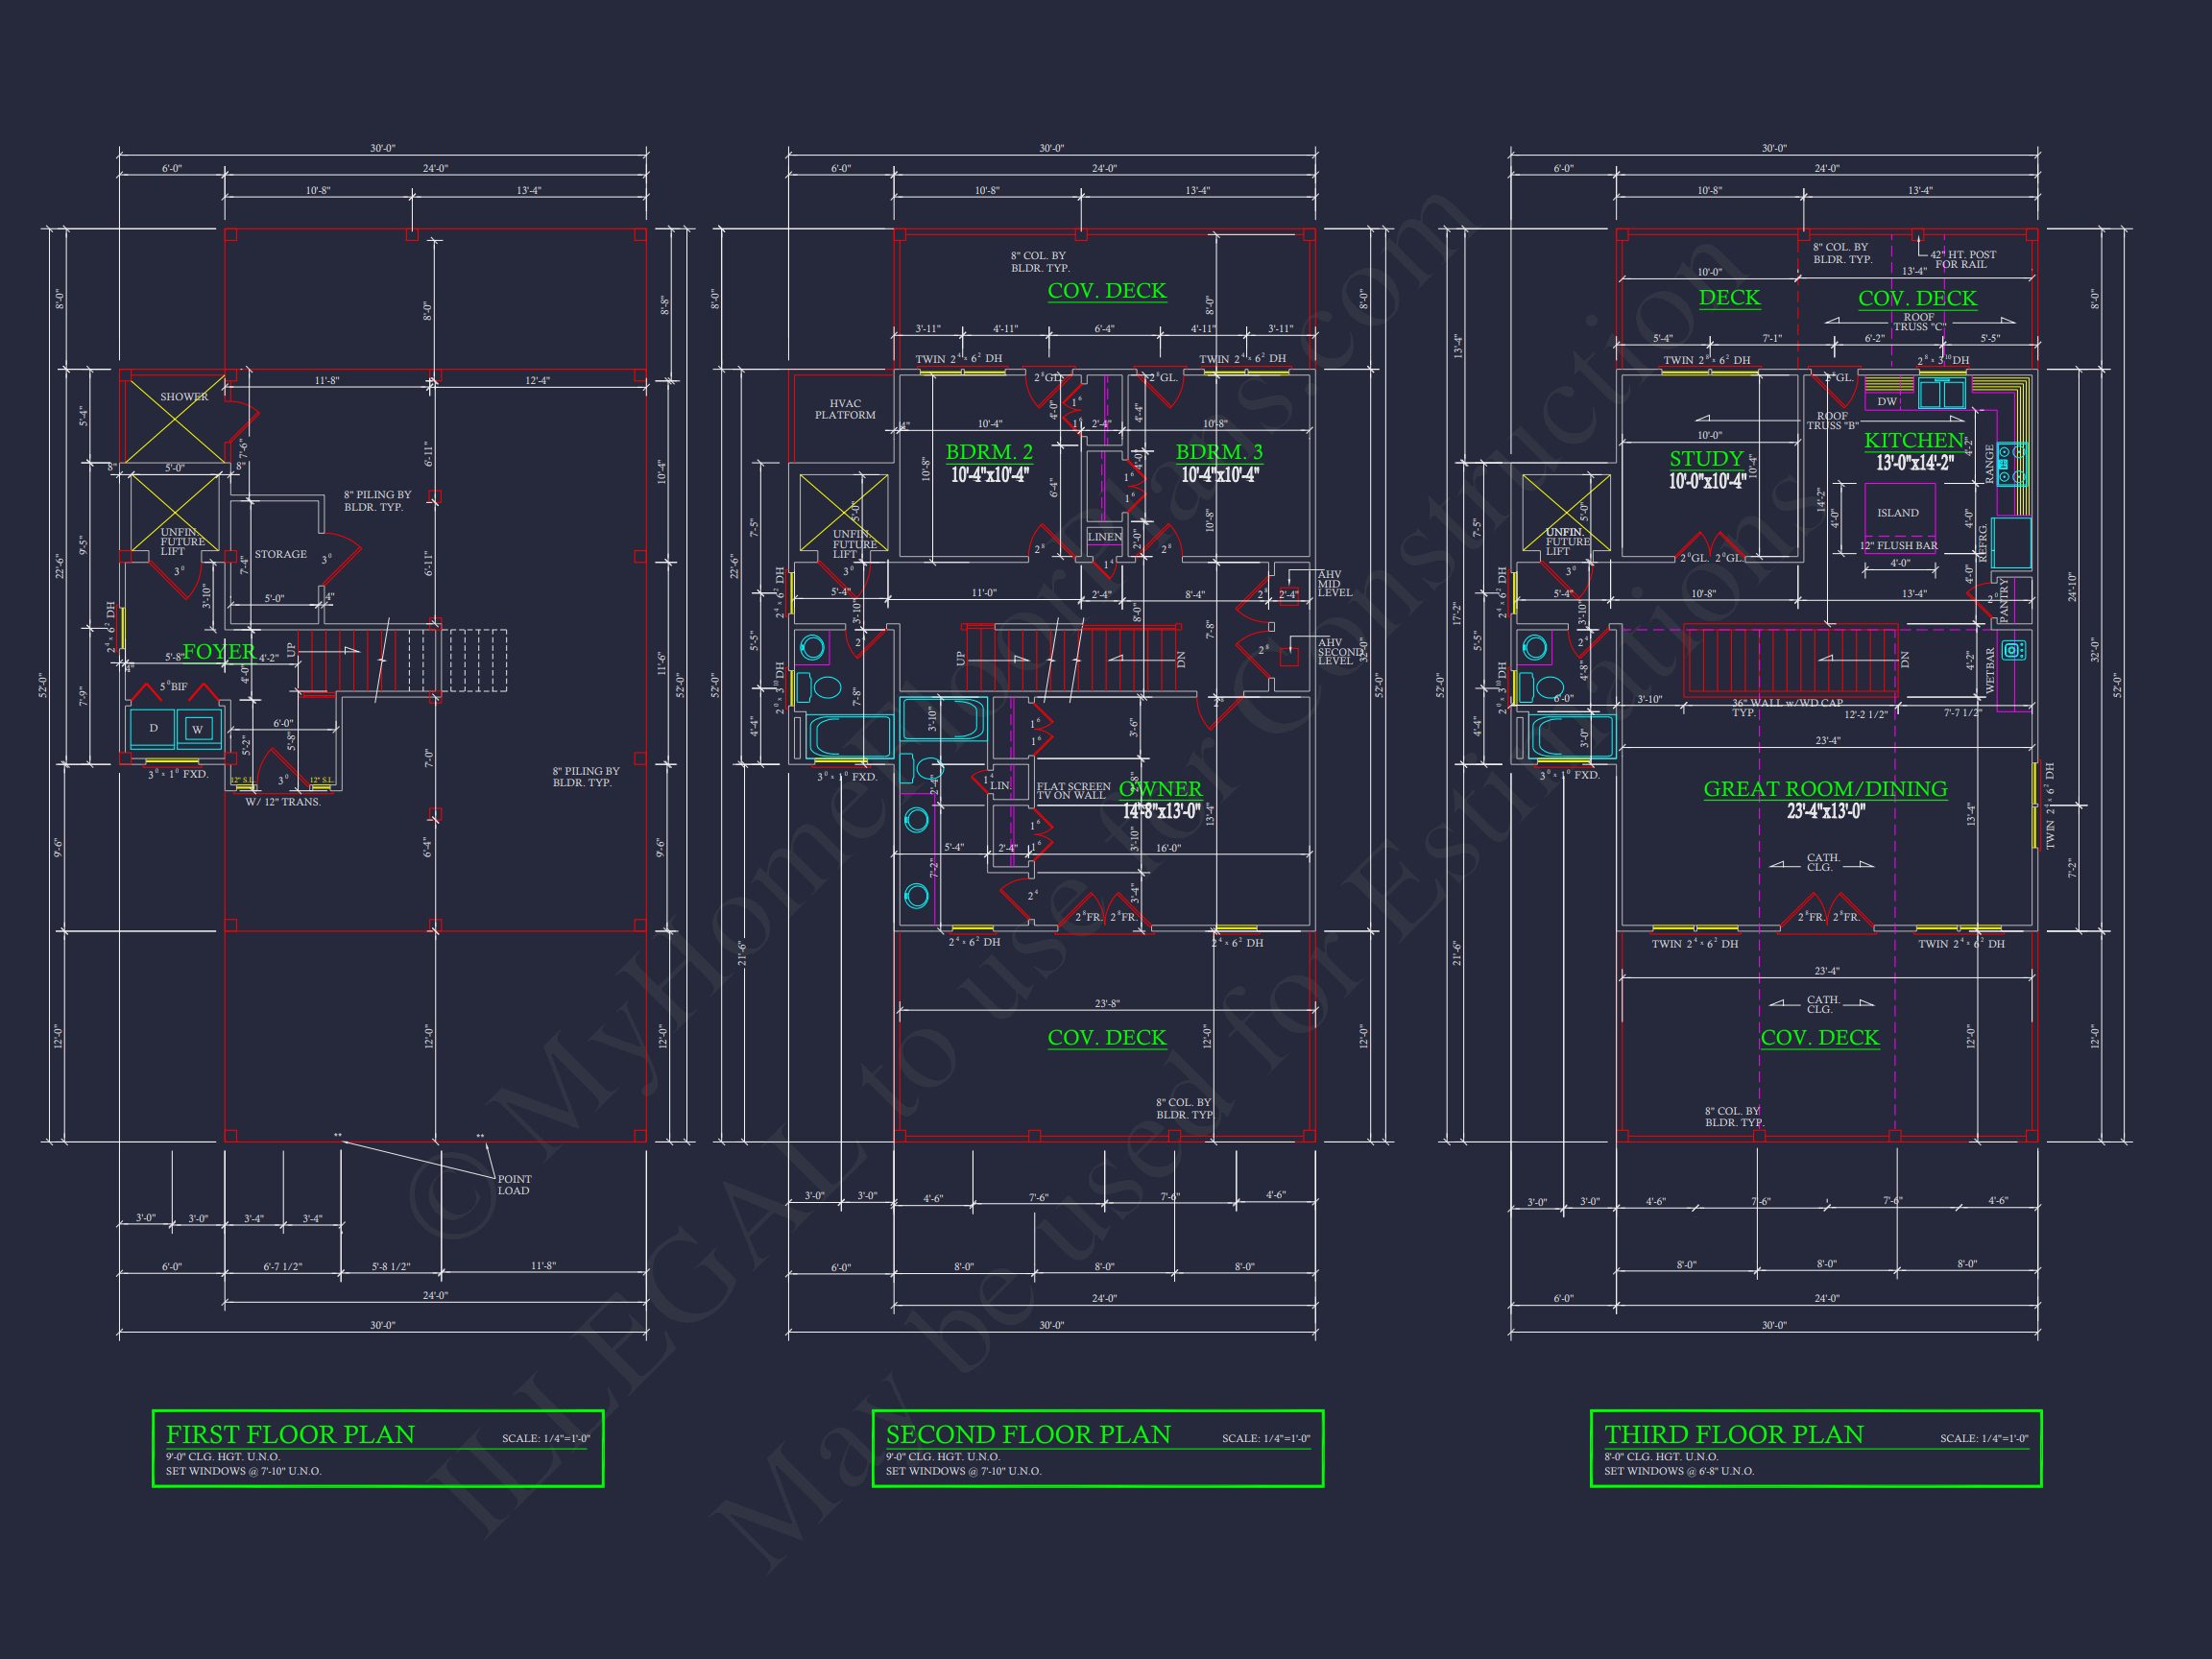
Task: Click the 10'-0"x10'-4" study size
Action: coord(1707,482)
